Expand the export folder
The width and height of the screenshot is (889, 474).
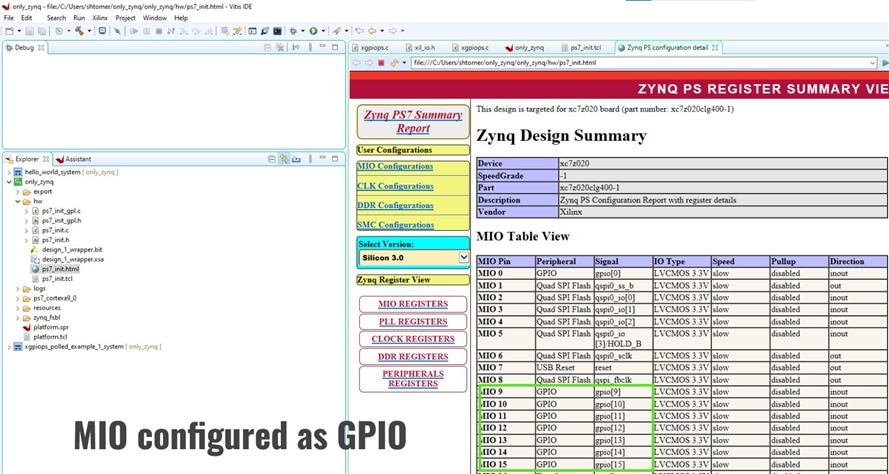click(x=18, y=192)
